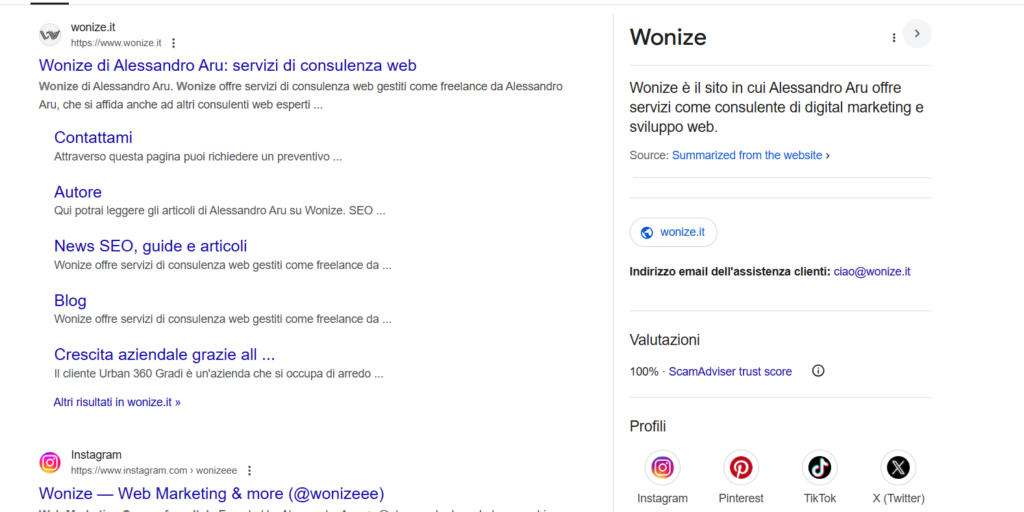Click the Pinterest label under profiles
This screenshot has width=1024, height=512.
click(741, 498)
